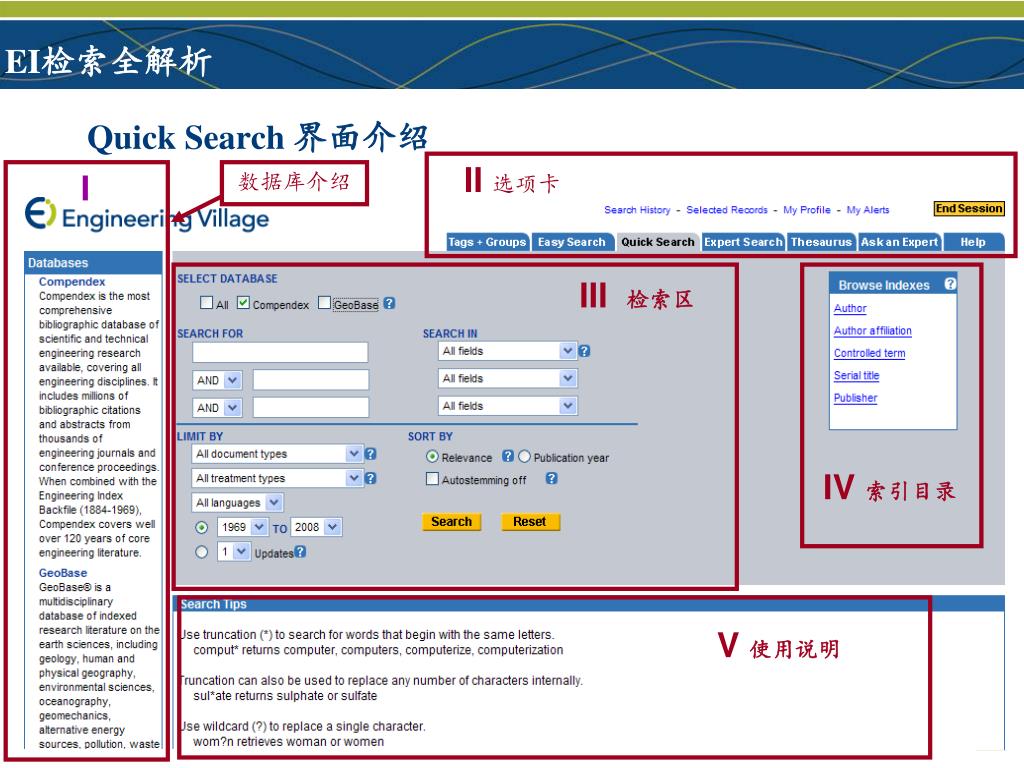Expand second All fields dropdown
1024x768 pixels.
tap(507, 378)
